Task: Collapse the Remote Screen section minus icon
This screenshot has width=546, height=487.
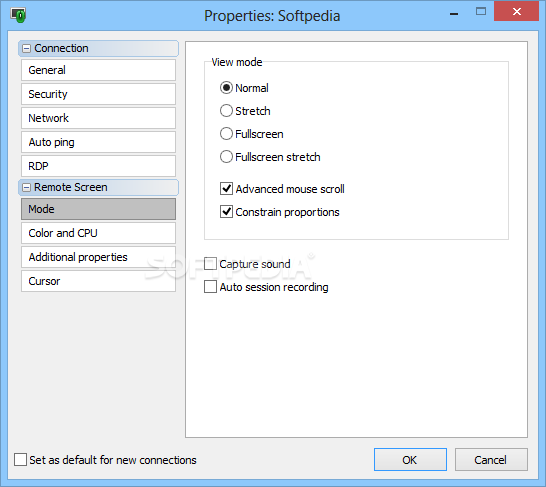Action: coord(26,188)
